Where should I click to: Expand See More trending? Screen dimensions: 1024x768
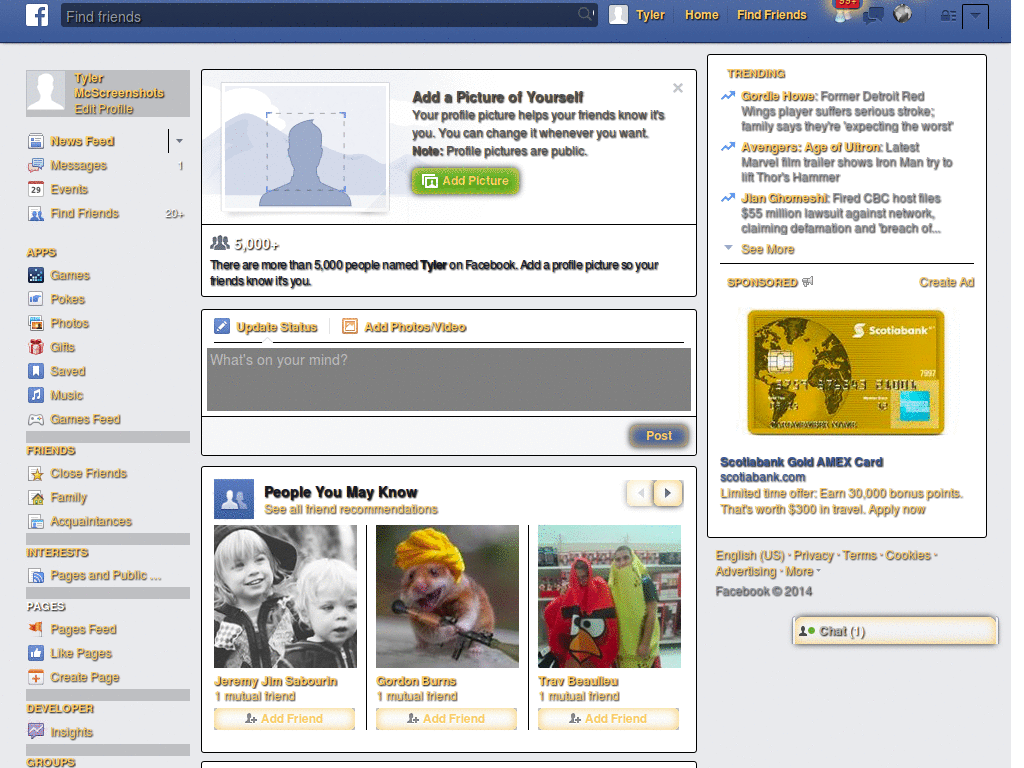tap(767, 249)
